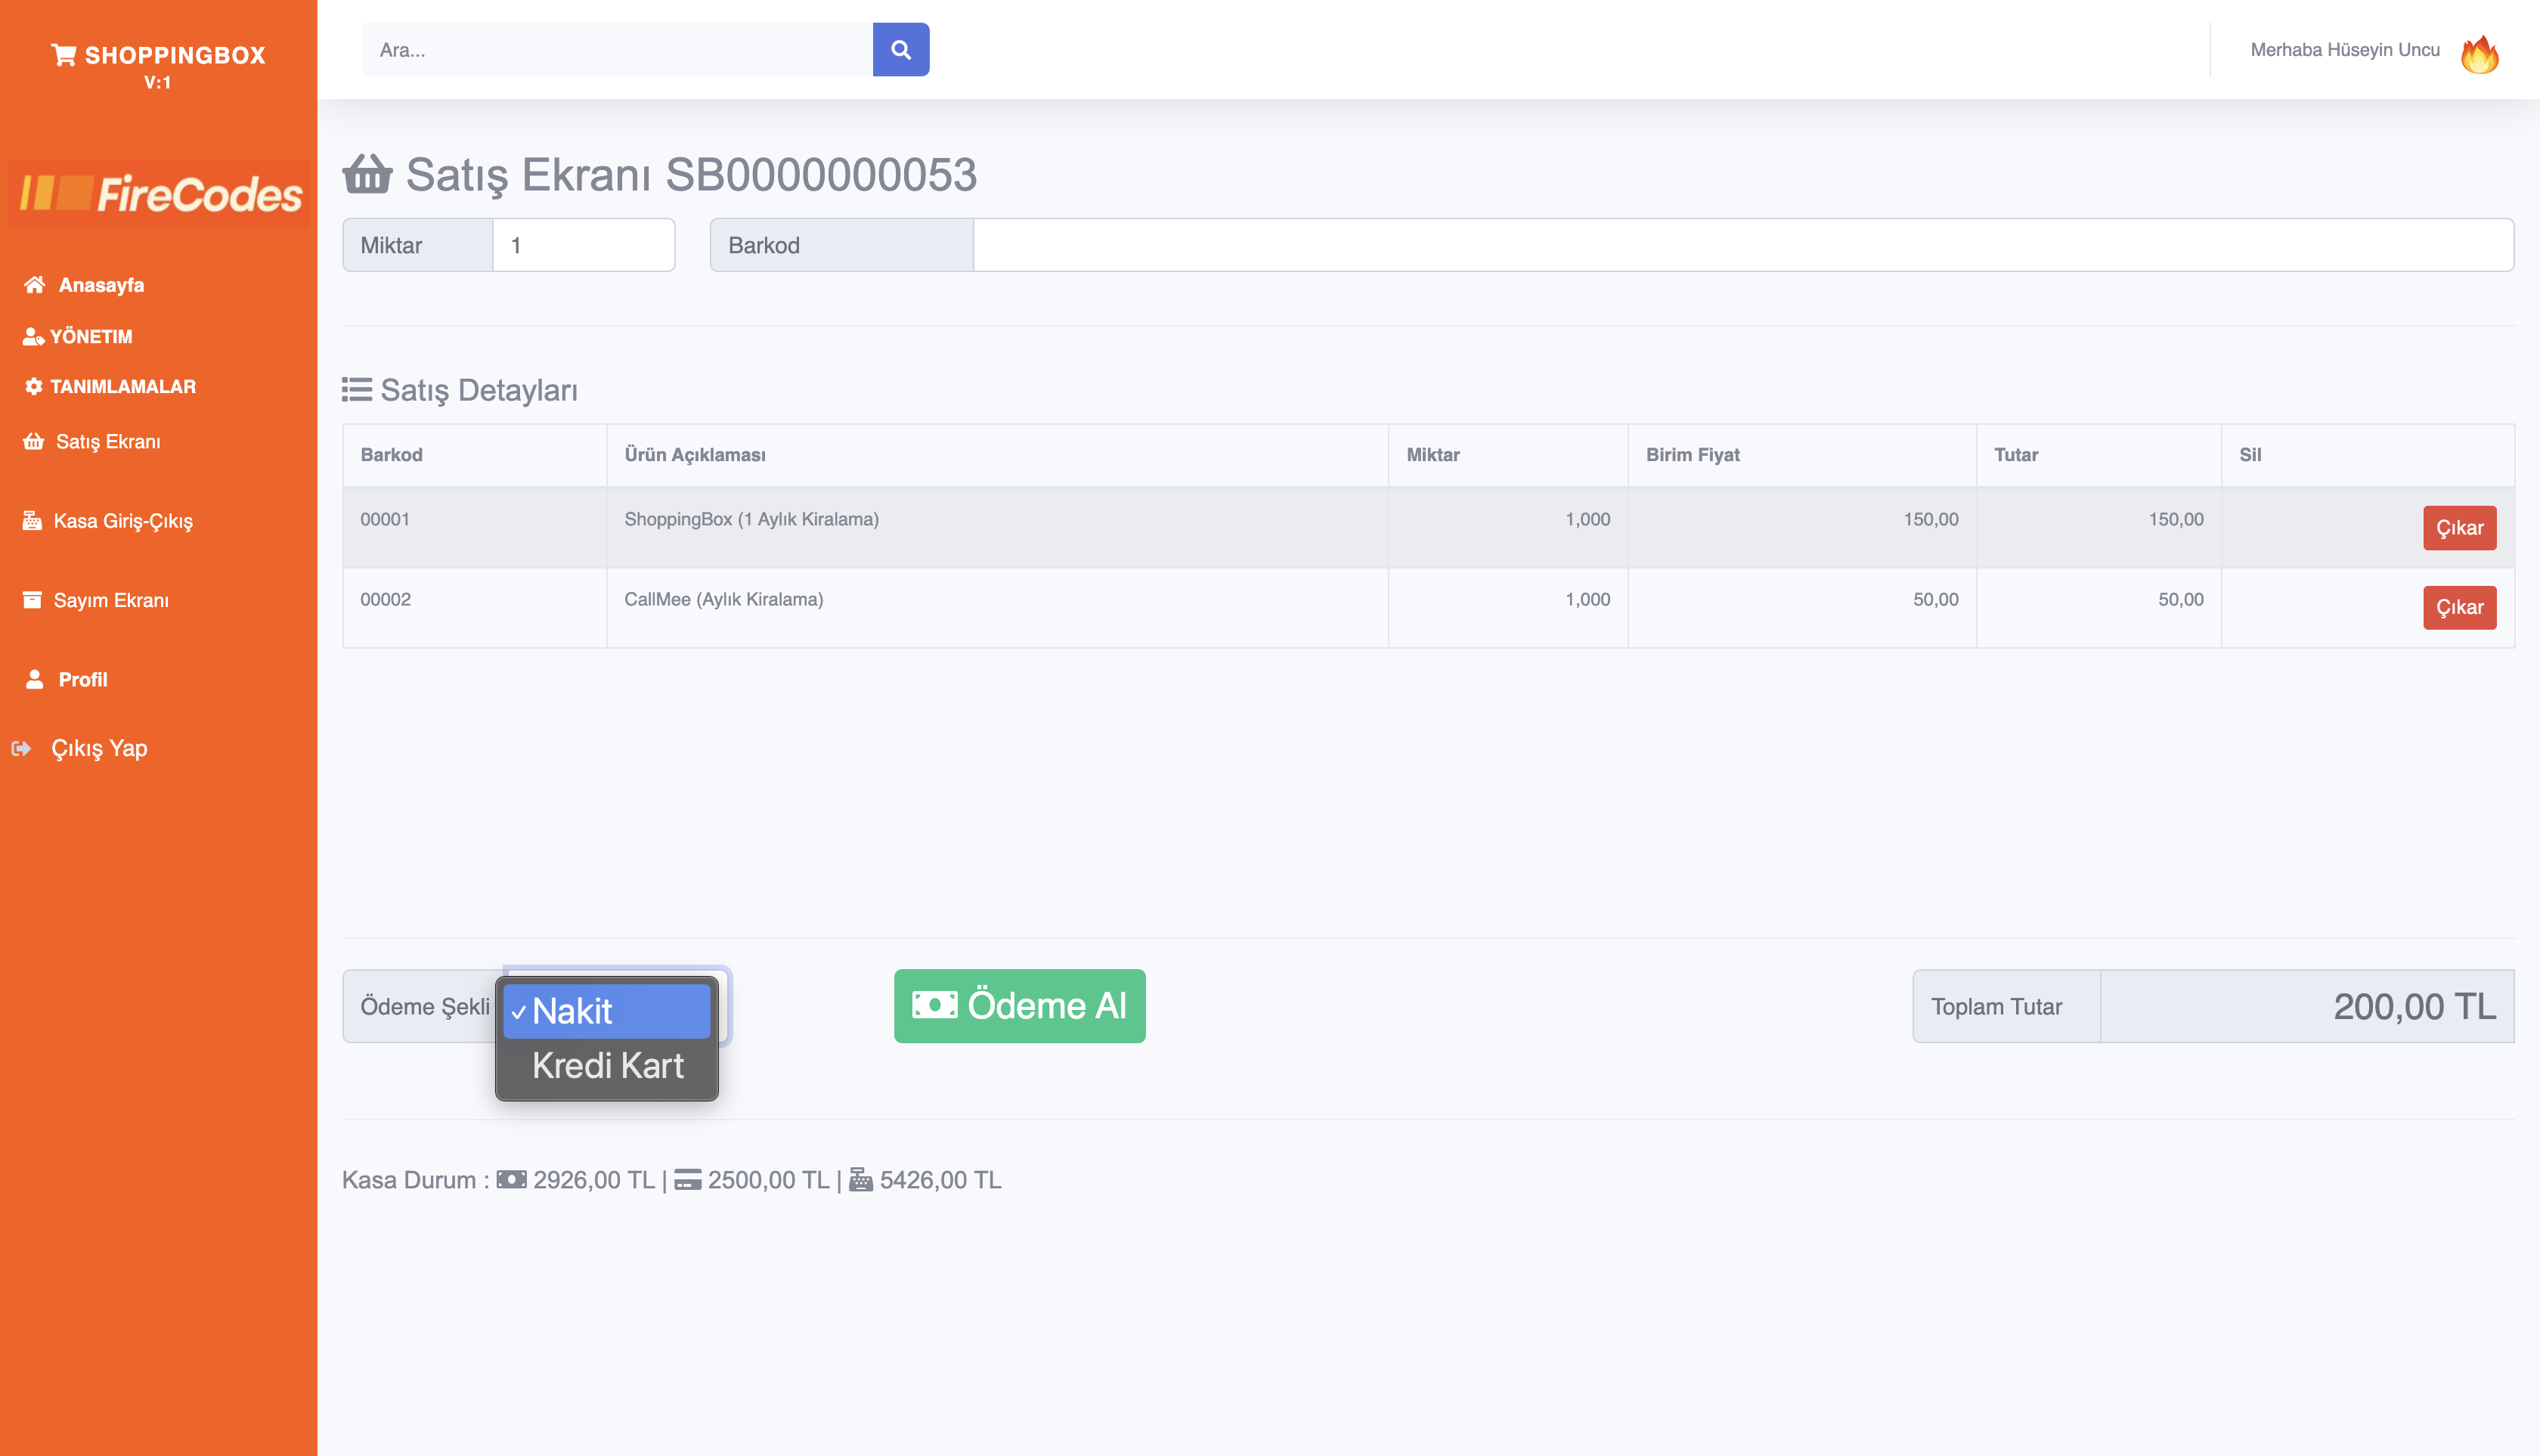Remove ShoppingBox row with Çıkar button
Image resolution: width=2540 pixels, height=1456 pixels.
point(2458,527)
